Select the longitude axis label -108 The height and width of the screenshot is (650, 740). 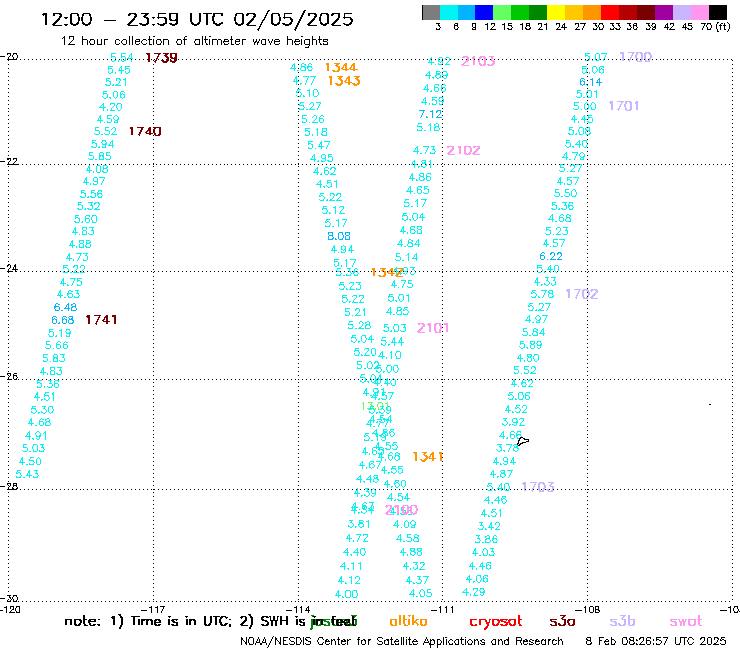[588, 609]
